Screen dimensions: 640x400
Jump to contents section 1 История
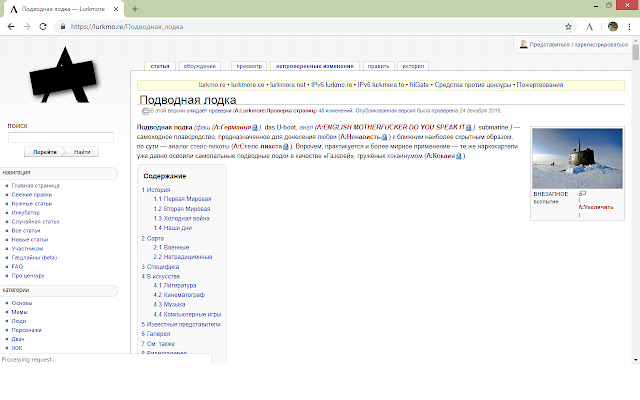(x=156, y=190)
